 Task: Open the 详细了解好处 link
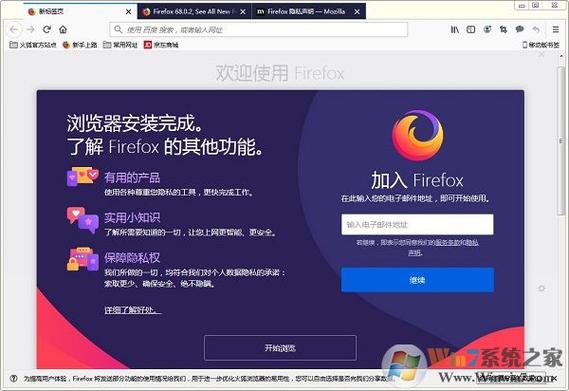pos(132,310)
